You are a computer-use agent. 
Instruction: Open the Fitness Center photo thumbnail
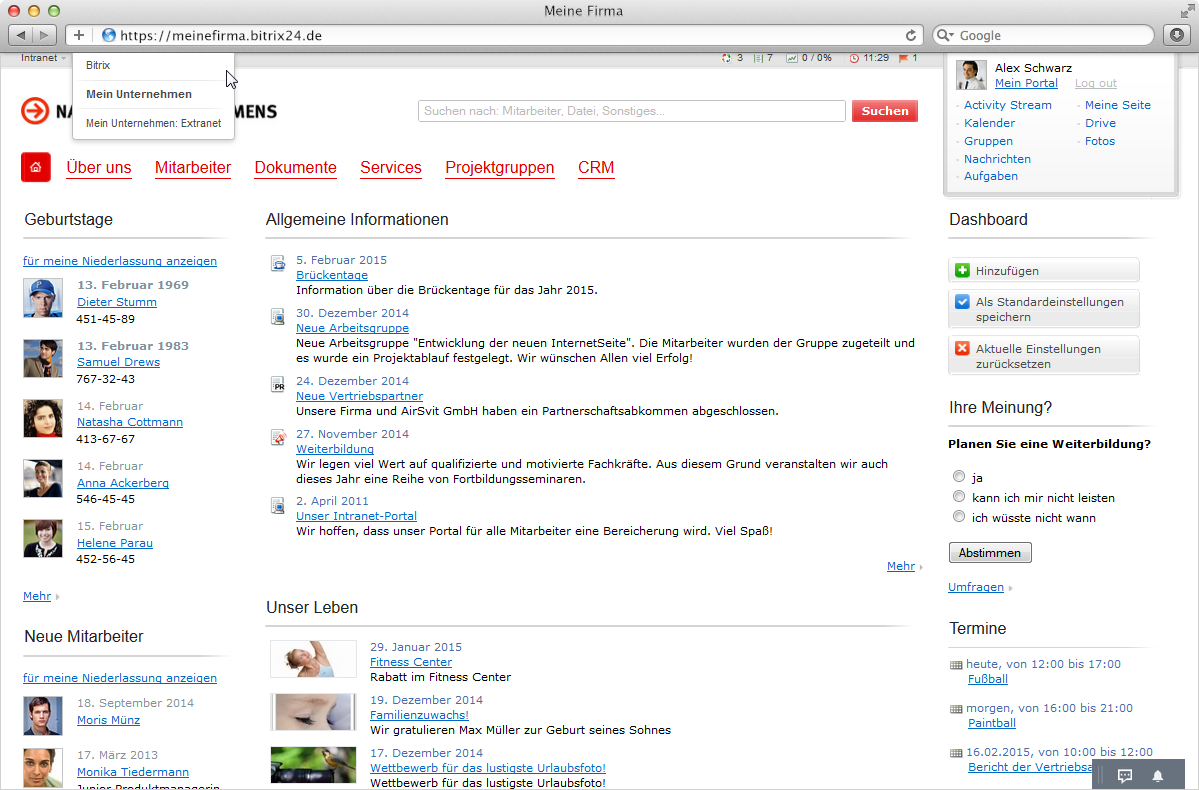[314, 658]
